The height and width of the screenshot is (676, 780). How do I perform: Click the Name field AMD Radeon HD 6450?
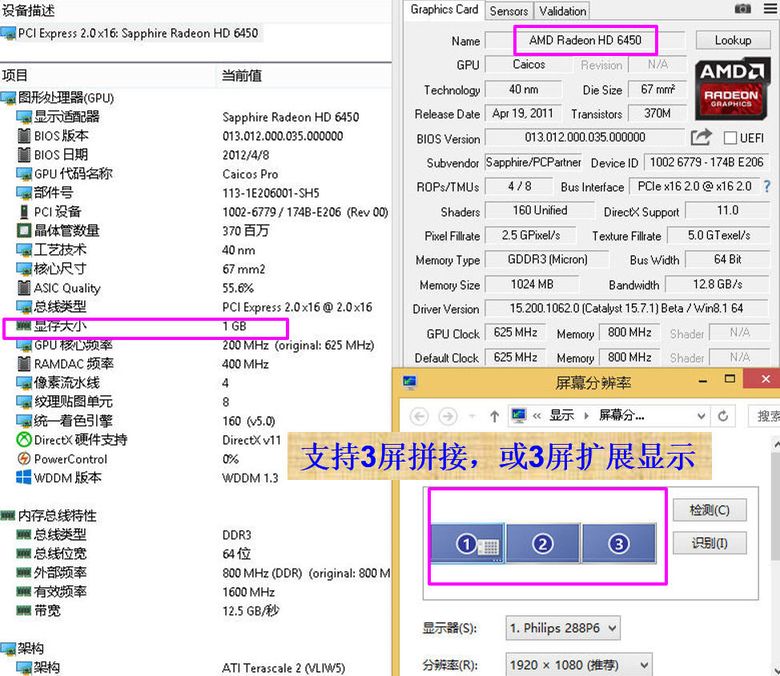[585, 40]
